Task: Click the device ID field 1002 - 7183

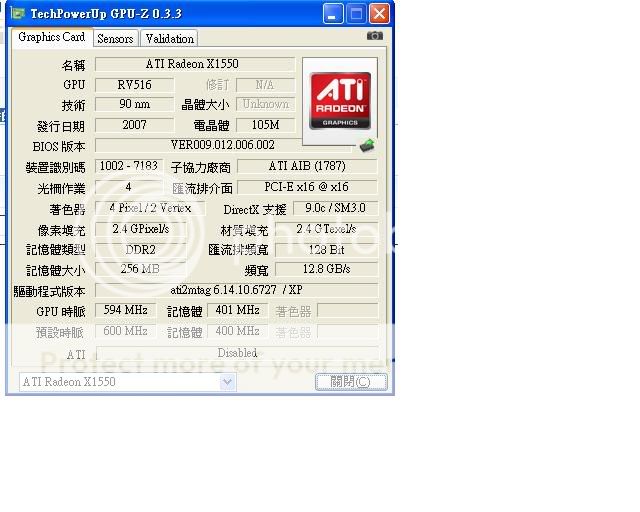Action: click(131, 166)
